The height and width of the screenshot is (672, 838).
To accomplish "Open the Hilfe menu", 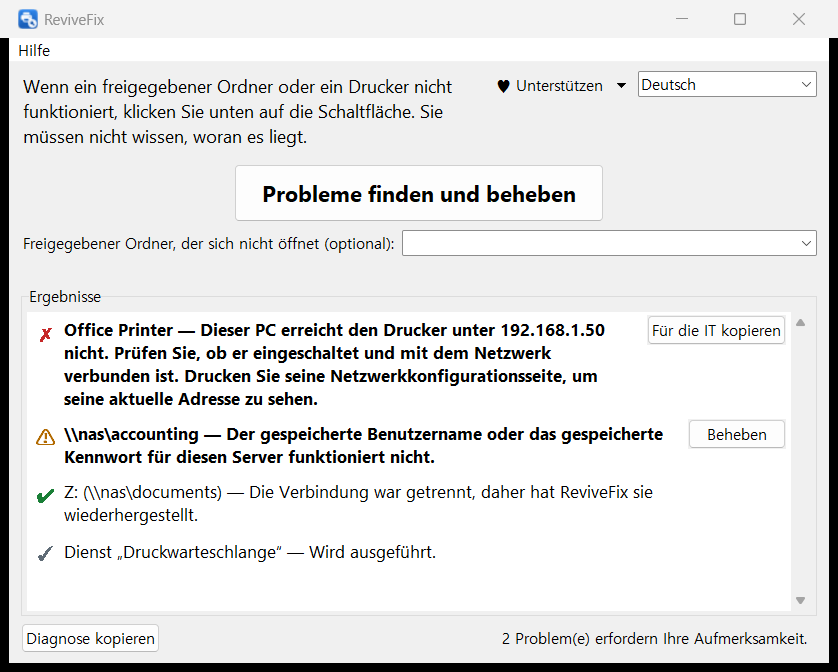I will tap(34, 50).
